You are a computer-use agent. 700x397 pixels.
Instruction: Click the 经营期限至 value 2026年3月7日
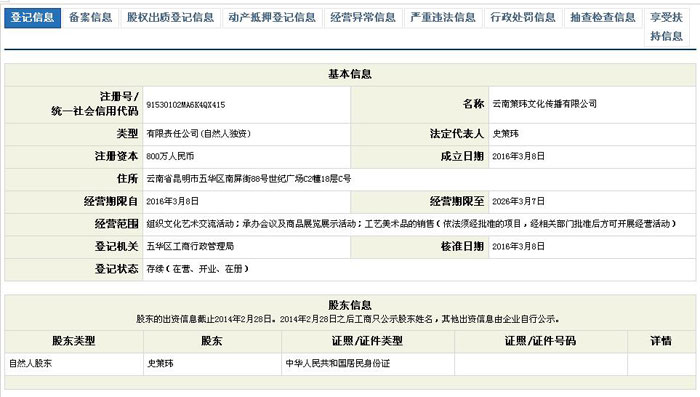click(518, 201)
